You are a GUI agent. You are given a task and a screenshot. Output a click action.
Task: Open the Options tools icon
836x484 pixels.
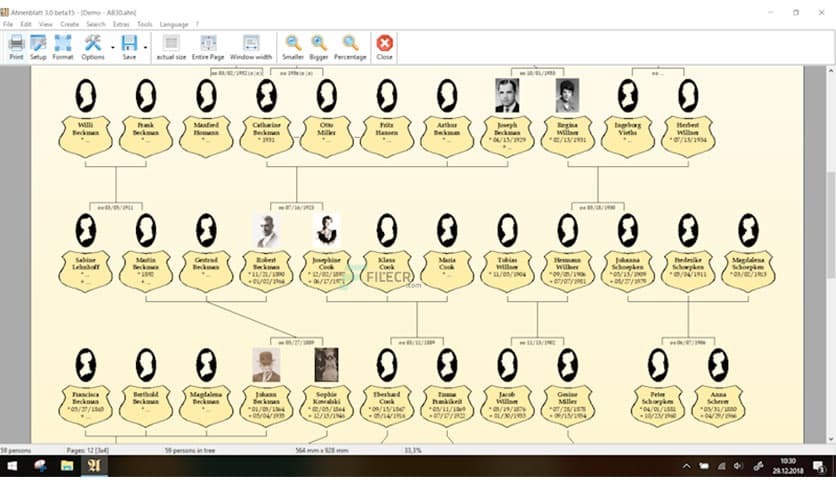93,47
